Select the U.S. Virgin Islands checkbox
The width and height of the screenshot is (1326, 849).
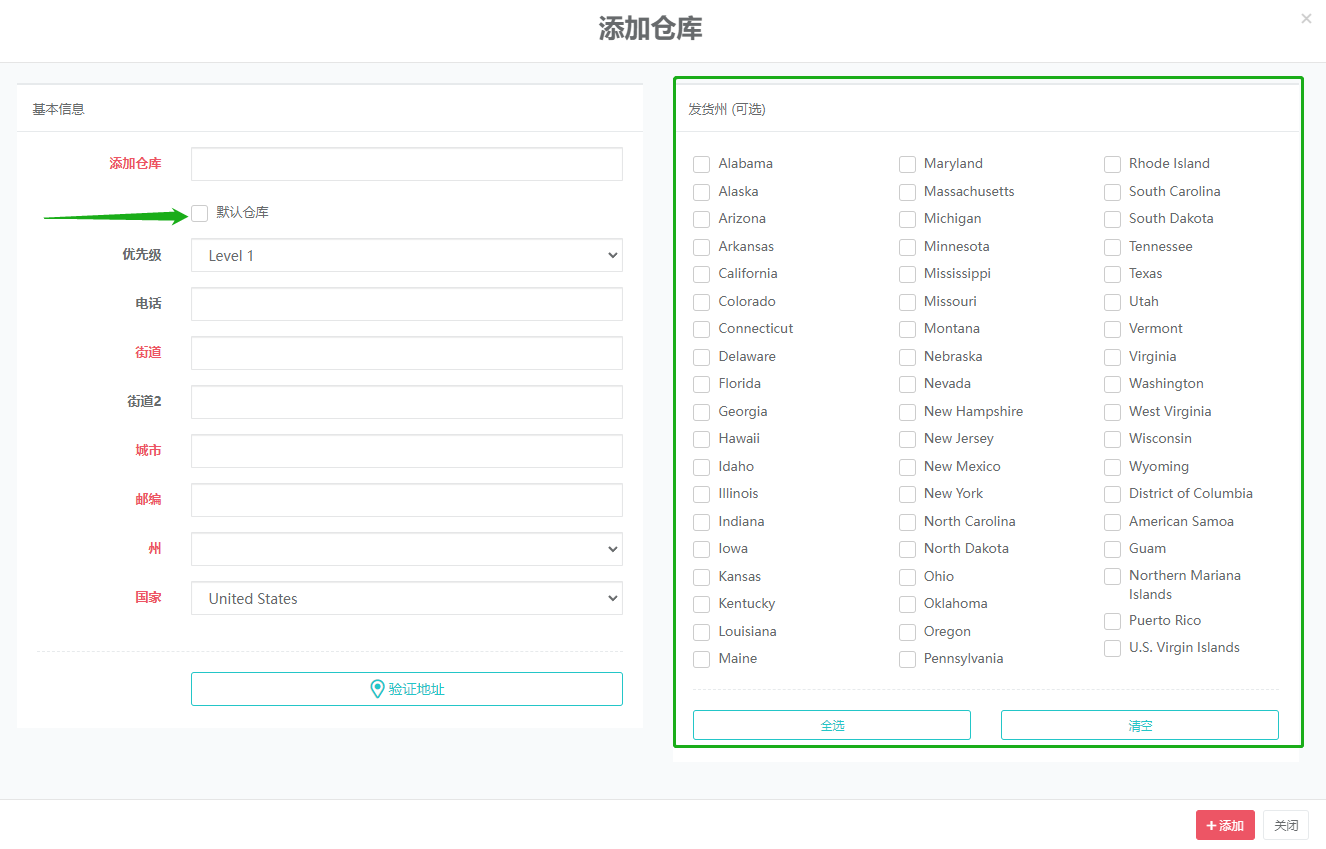1112,648
